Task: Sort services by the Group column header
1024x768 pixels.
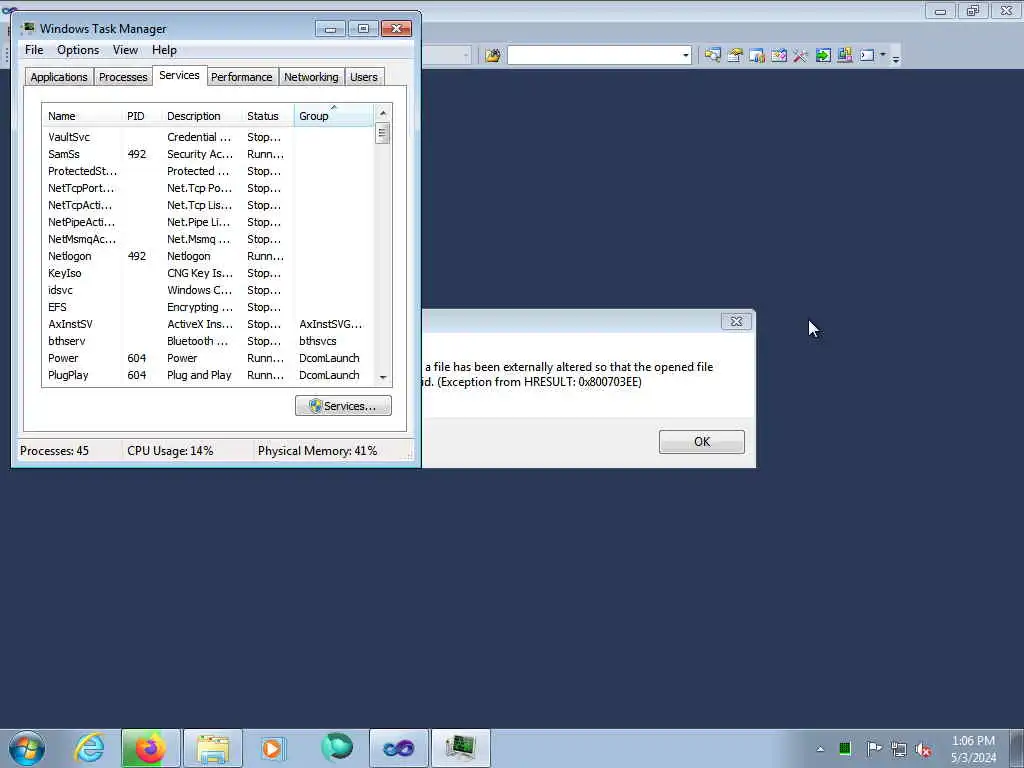Action: pos(333,116)
